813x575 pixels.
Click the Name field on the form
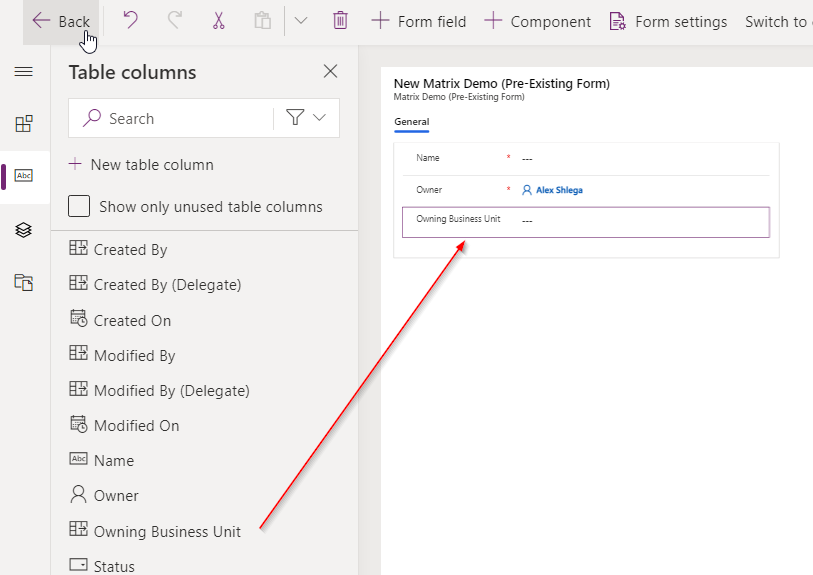tap(586, 159)
